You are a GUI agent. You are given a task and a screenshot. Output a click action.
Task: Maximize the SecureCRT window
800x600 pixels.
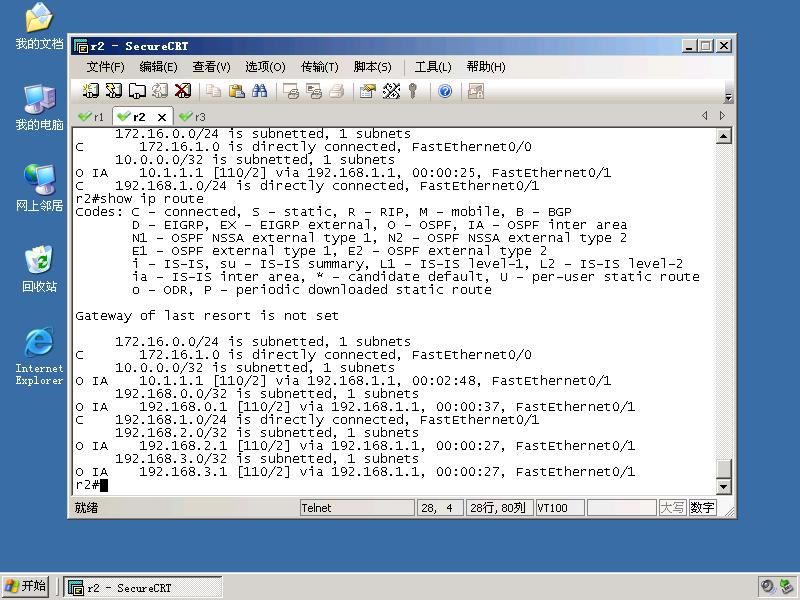(706, 46)
